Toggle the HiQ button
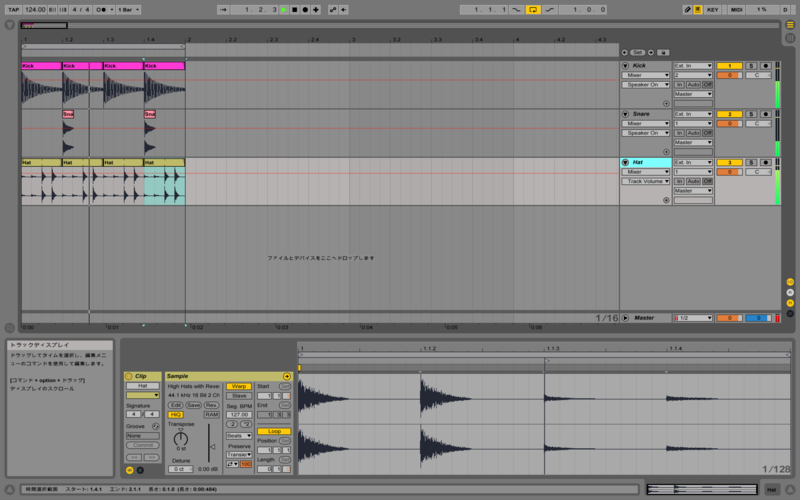Viewport: 800px width, 500px height. point(176,415)
